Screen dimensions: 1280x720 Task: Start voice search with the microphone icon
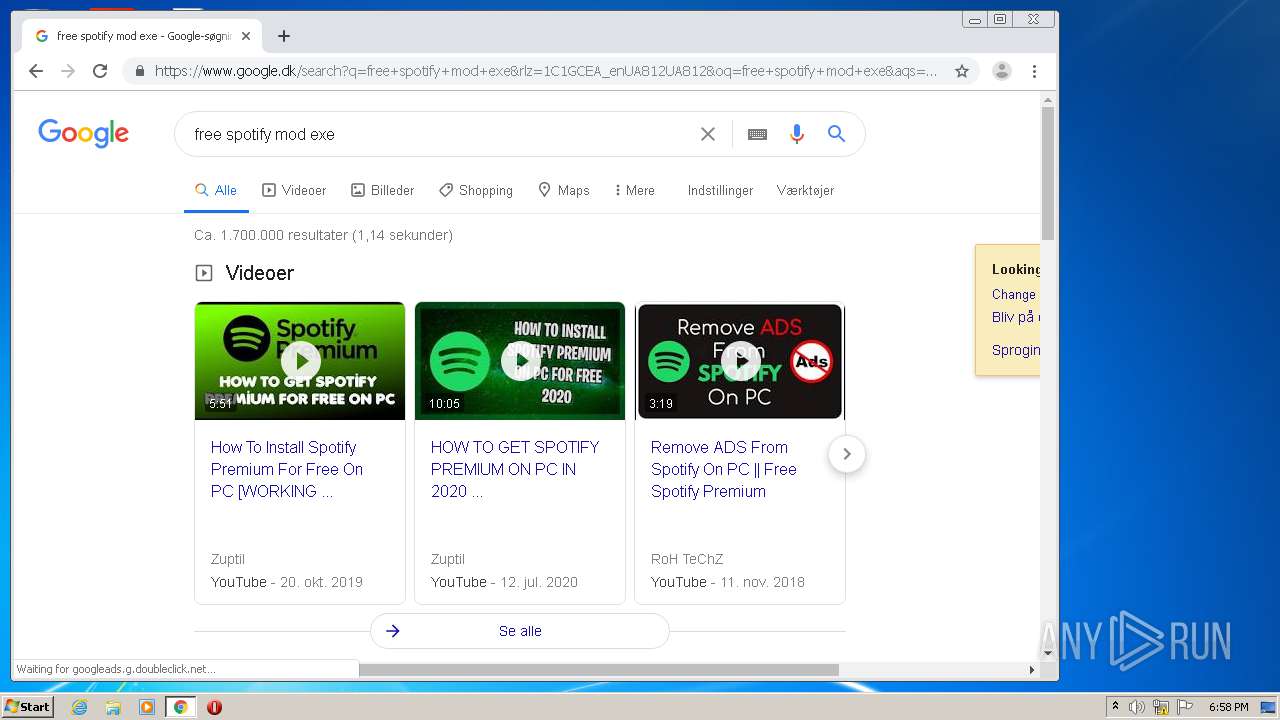[797, 134]
